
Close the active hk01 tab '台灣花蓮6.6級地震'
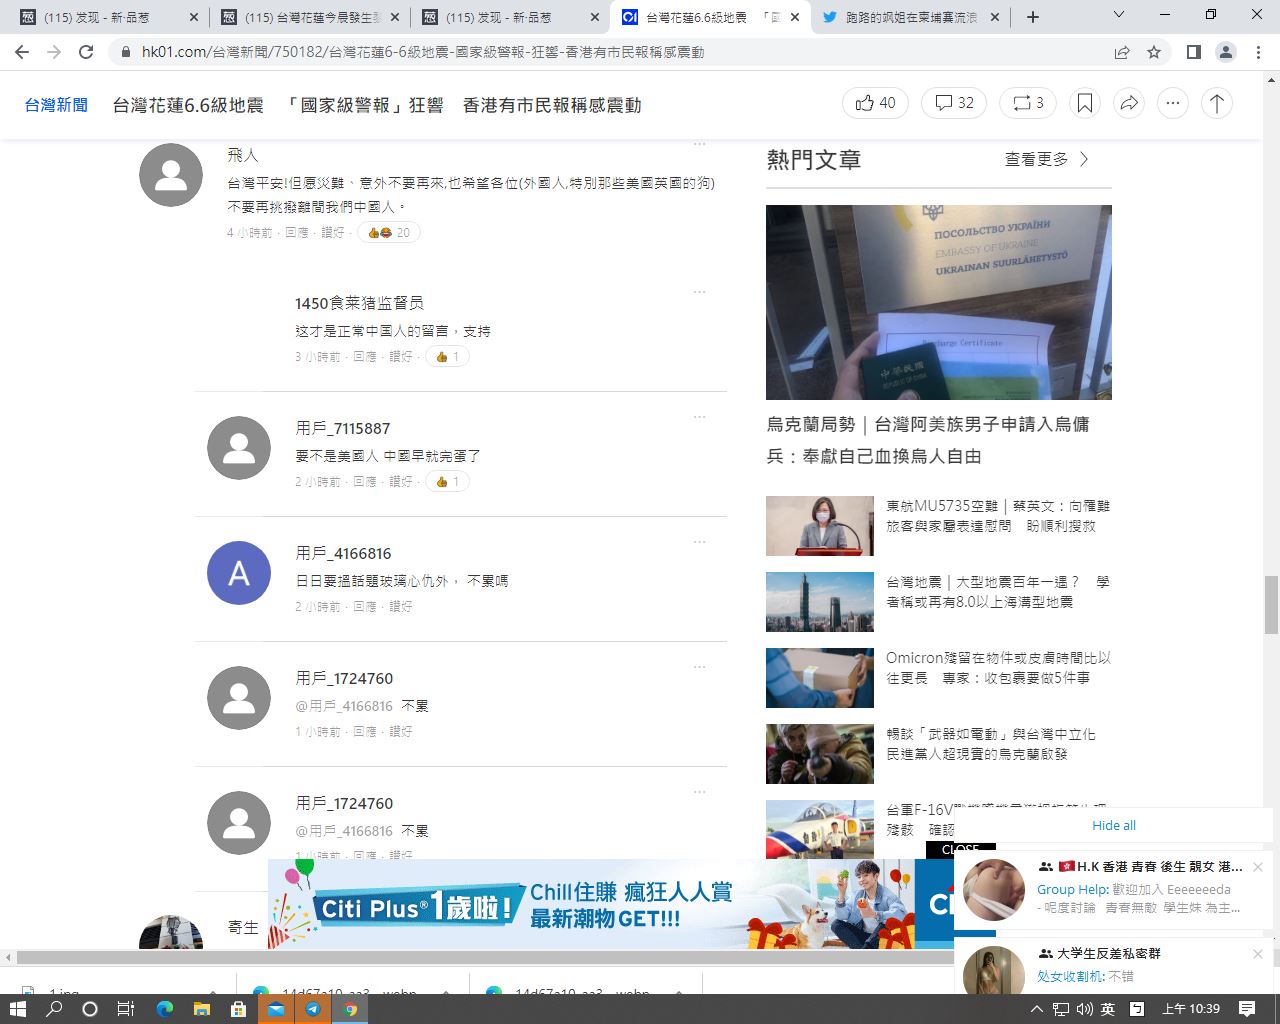(x=796, y=17)
